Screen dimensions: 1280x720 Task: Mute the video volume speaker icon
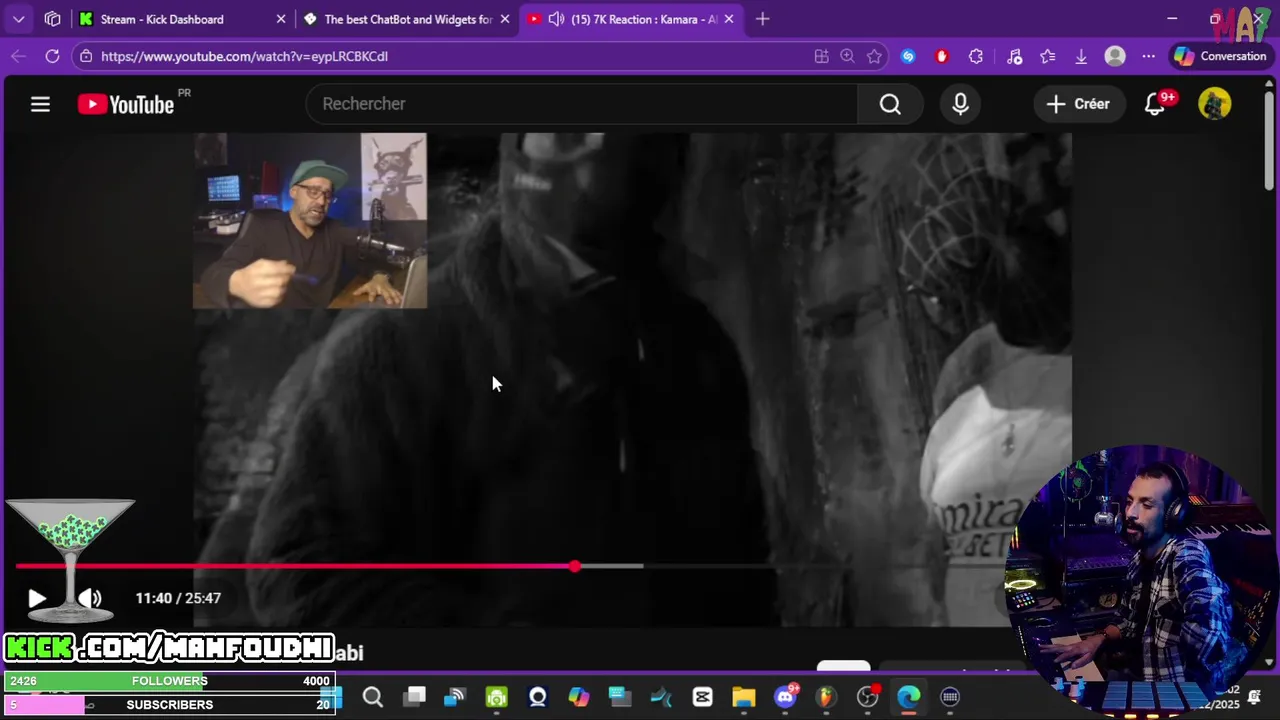click(x=90, y=598)
